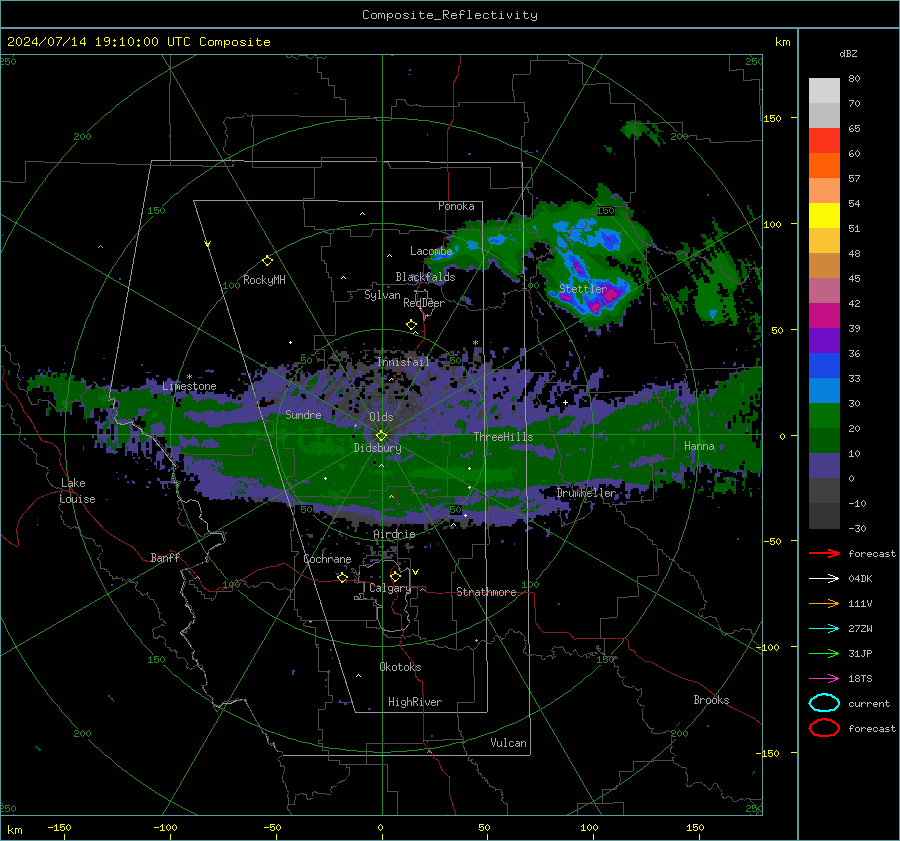Screen dimensions: 900x841
Task: Click the Sylvan label
Action: (x=382, y=295)
